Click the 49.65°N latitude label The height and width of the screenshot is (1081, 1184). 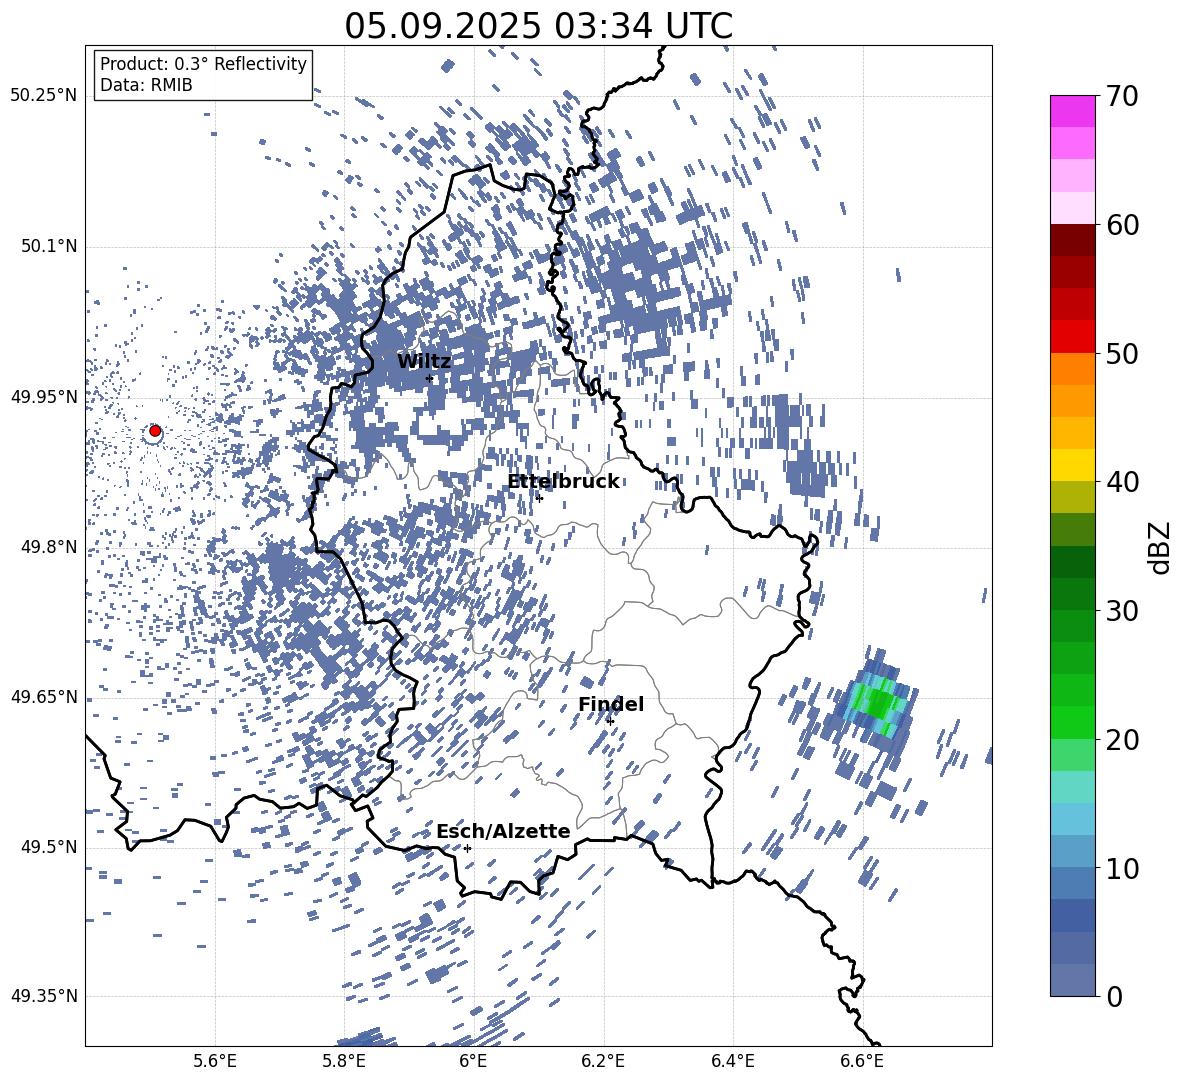(x=44, y=697)
